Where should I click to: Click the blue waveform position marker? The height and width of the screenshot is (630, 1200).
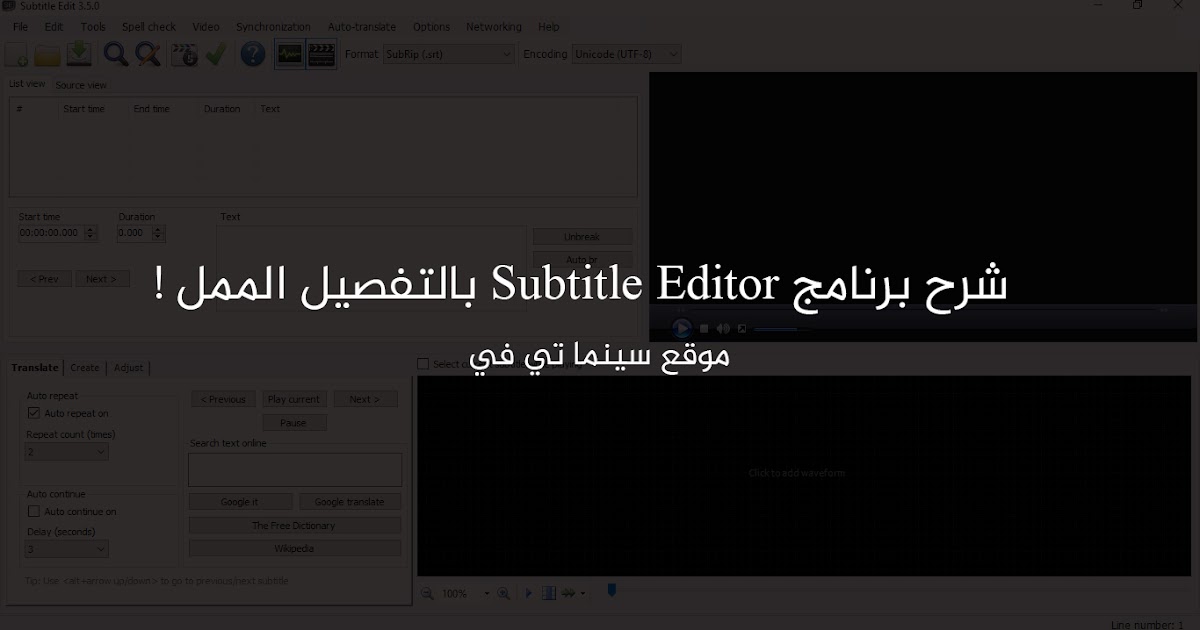(x=612, y=591)
